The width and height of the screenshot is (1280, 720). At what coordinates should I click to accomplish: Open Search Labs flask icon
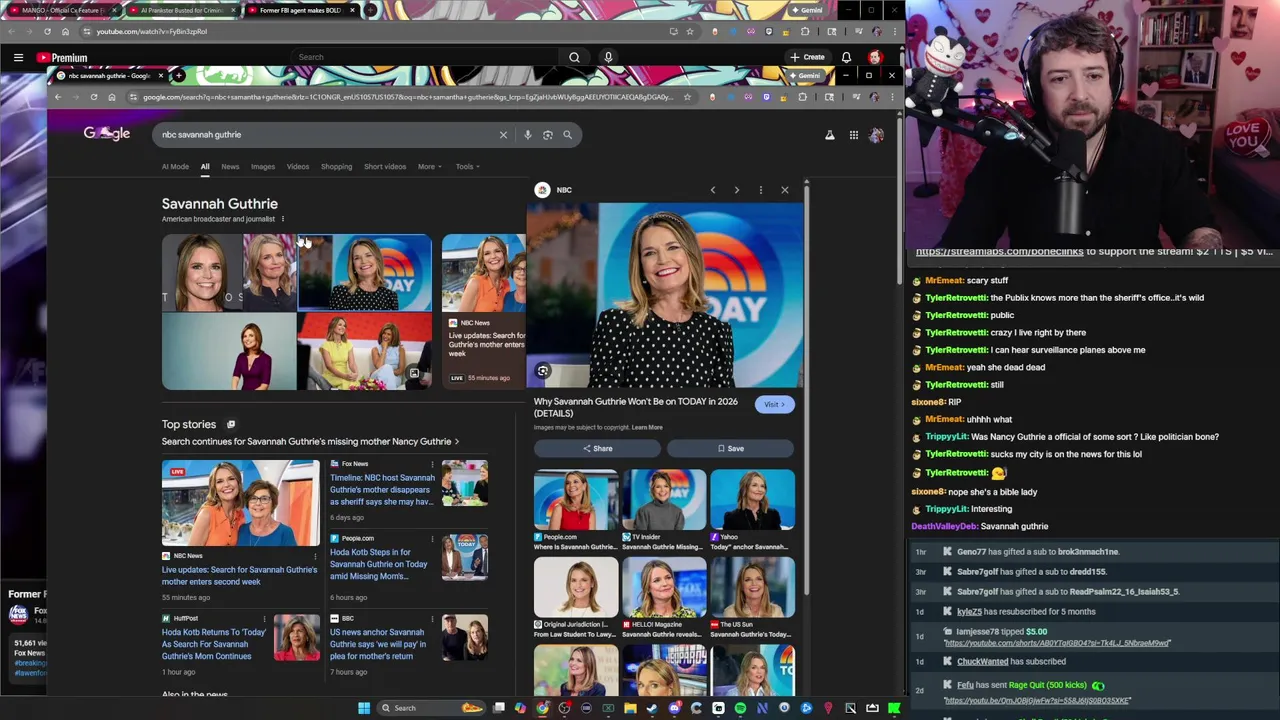point(829,135)
